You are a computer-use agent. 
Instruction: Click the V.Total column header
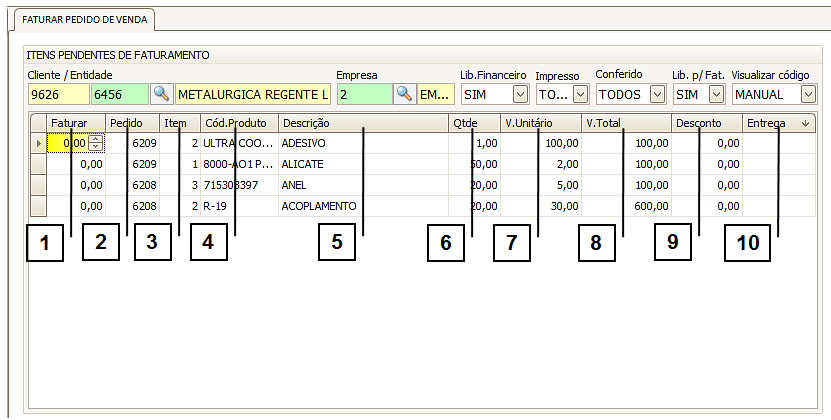(625, 123)
